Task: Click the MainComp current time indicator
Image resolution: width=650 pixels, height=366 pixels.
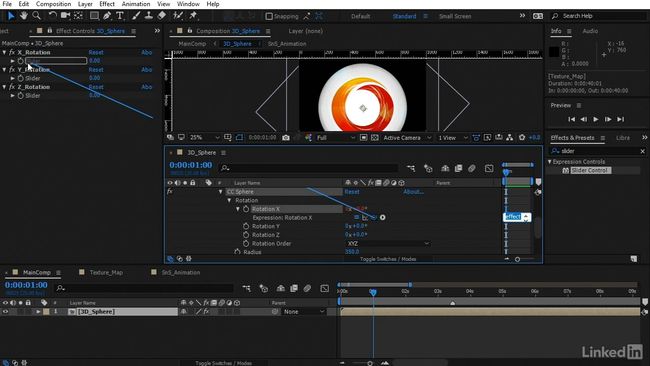Action: click(373, 292)
